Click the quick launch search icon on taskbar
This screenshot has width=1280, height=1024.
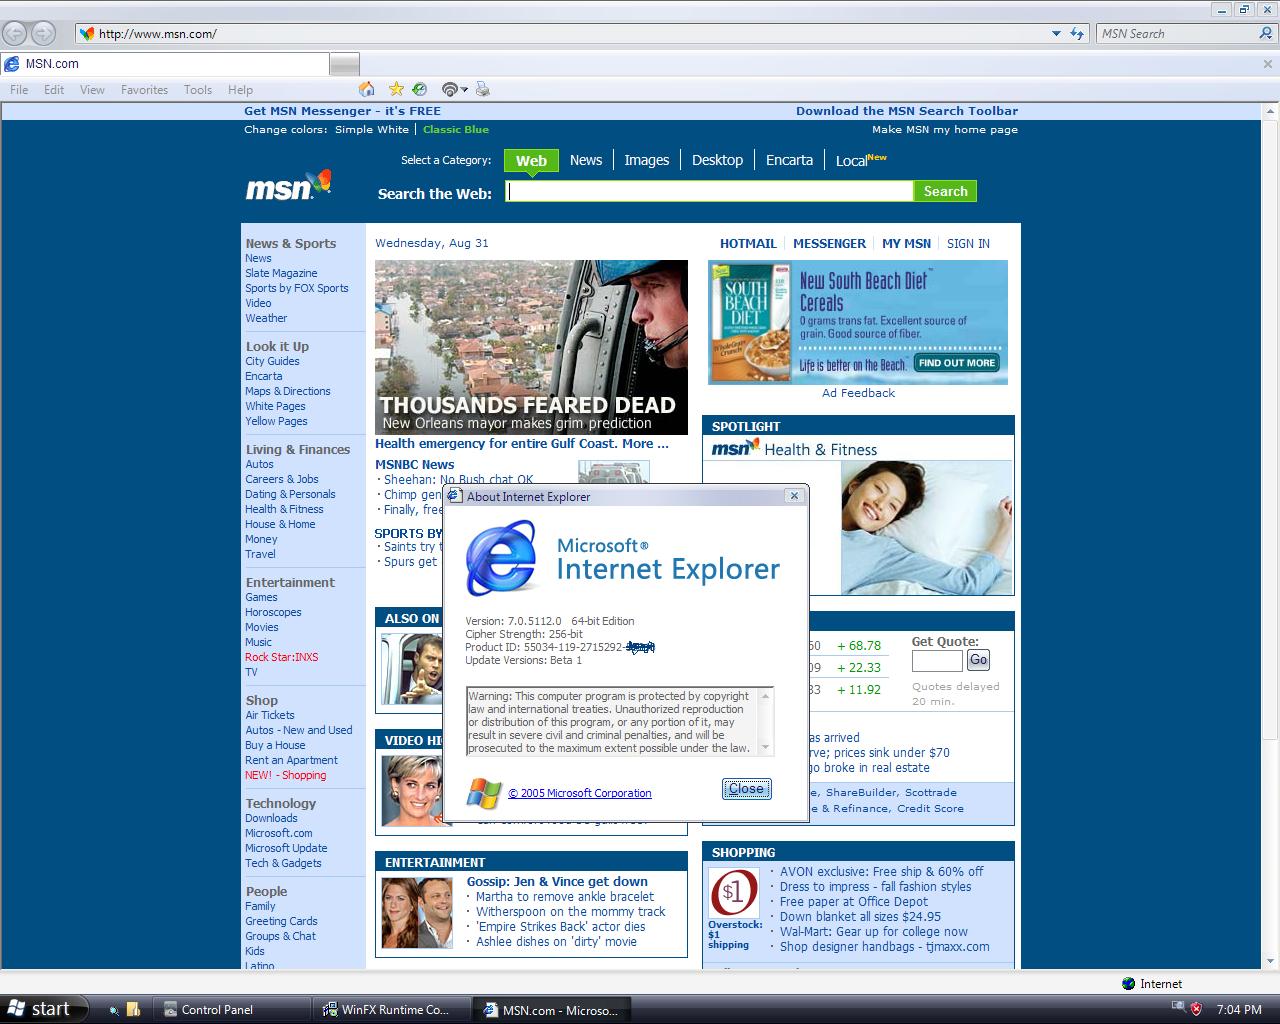114,1010
